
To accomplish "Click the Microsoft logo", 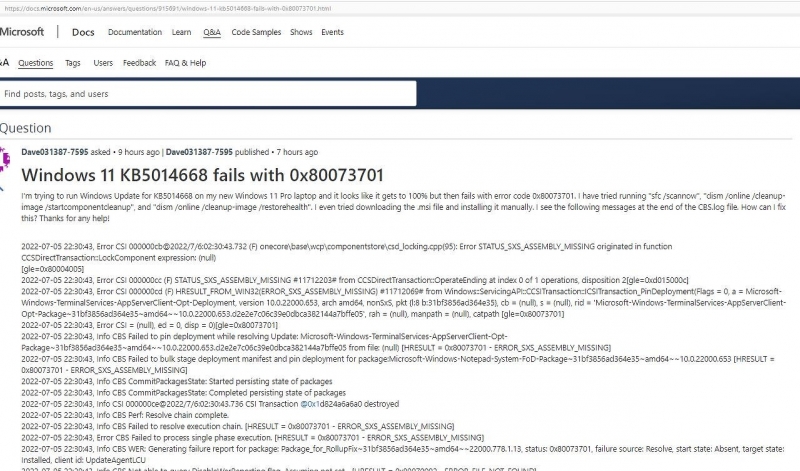I will coord(22,32).
